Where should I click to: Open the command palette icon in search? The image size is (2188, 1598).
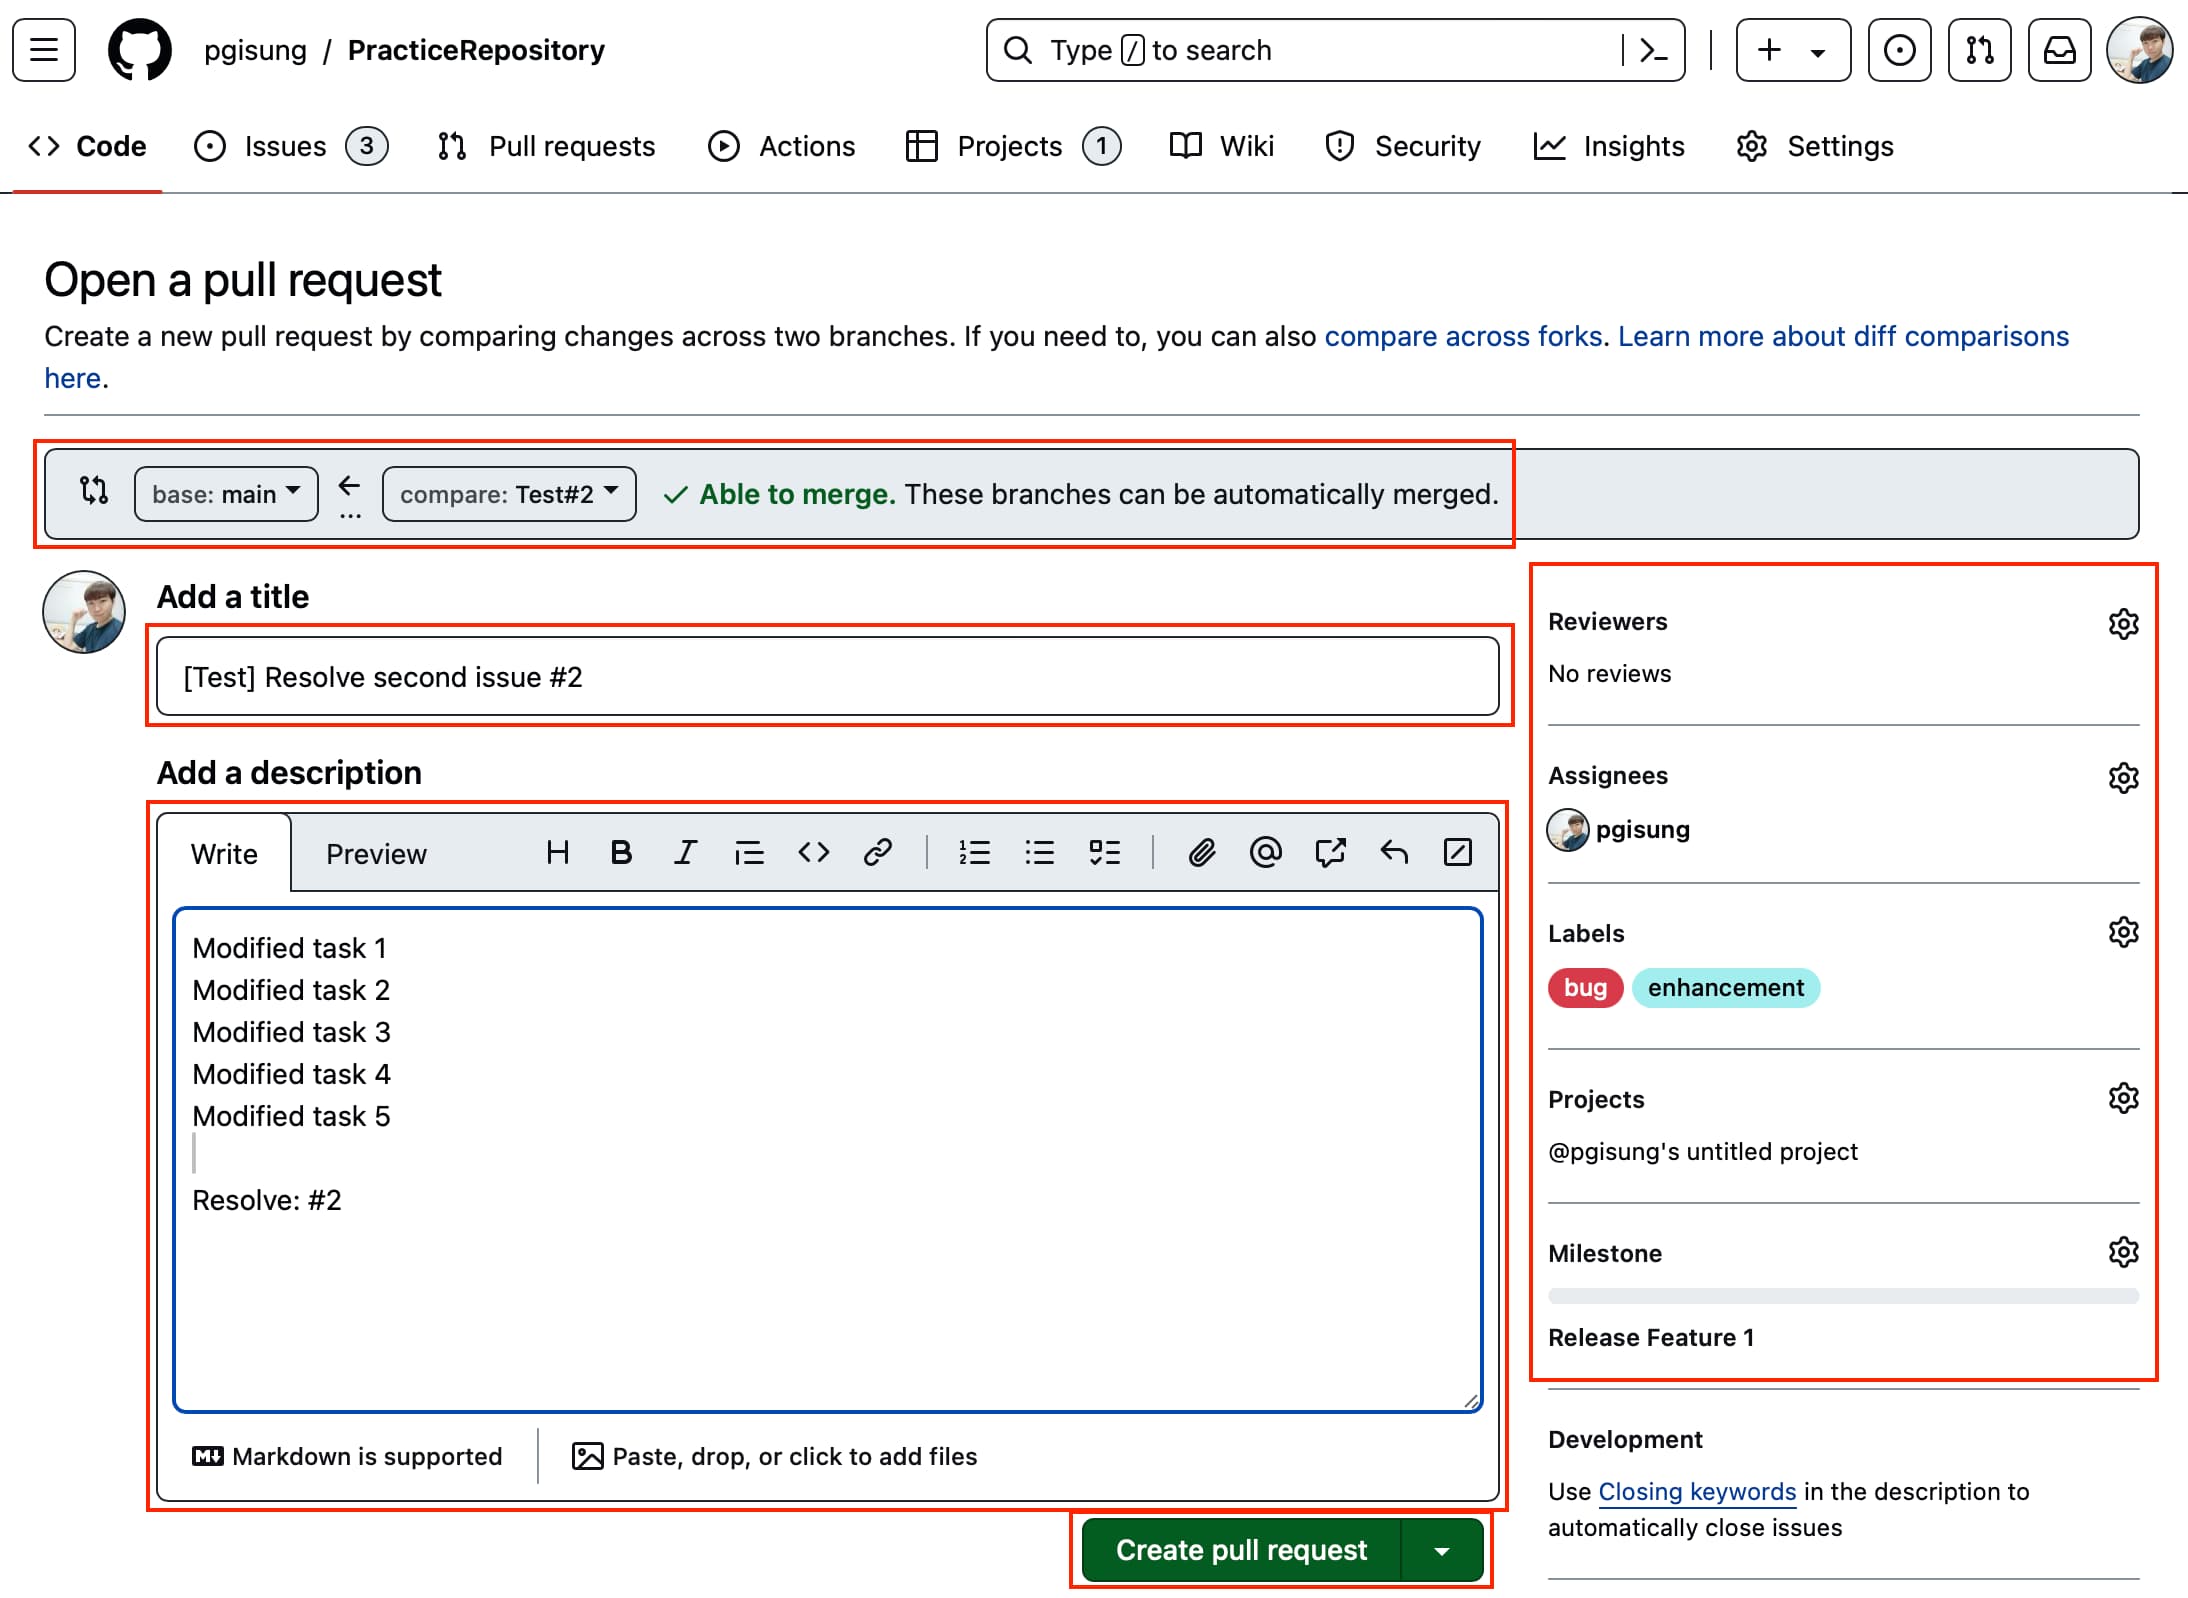click(1654, 50)
